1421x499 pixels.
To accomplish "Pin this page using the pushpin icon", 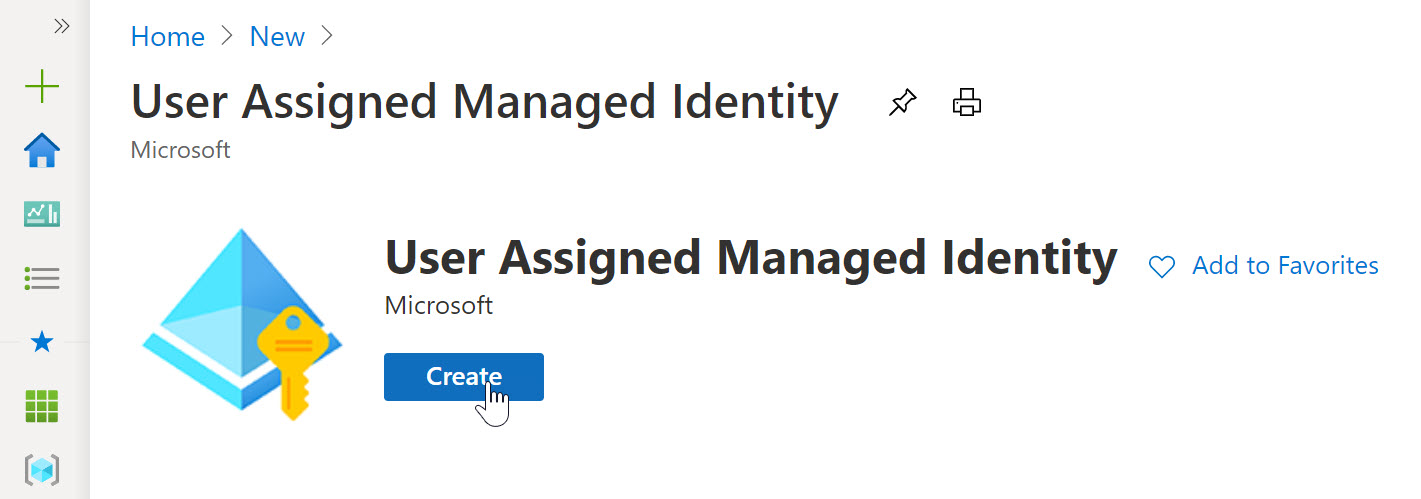I will (902, 102).
